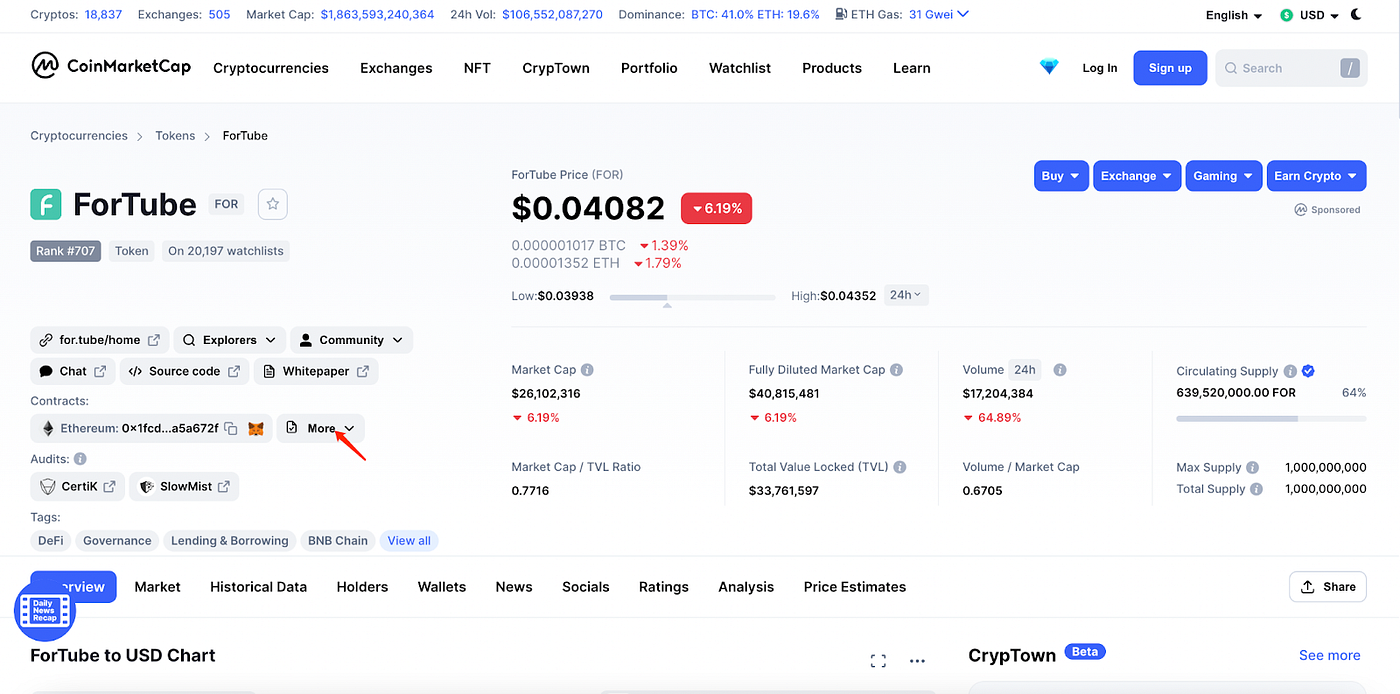Image resolution: width=1400 pixels, height=694 pixels.
Task: Open the NFT nav menu
Action: click(477, 68)
